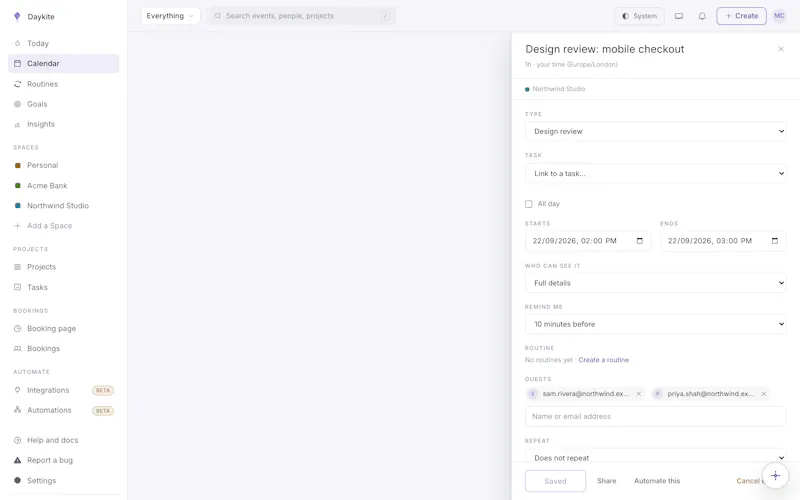This screenshot has height=500, width=800.
Task: Click the Projects grid icon
Action: pos(17,267)
